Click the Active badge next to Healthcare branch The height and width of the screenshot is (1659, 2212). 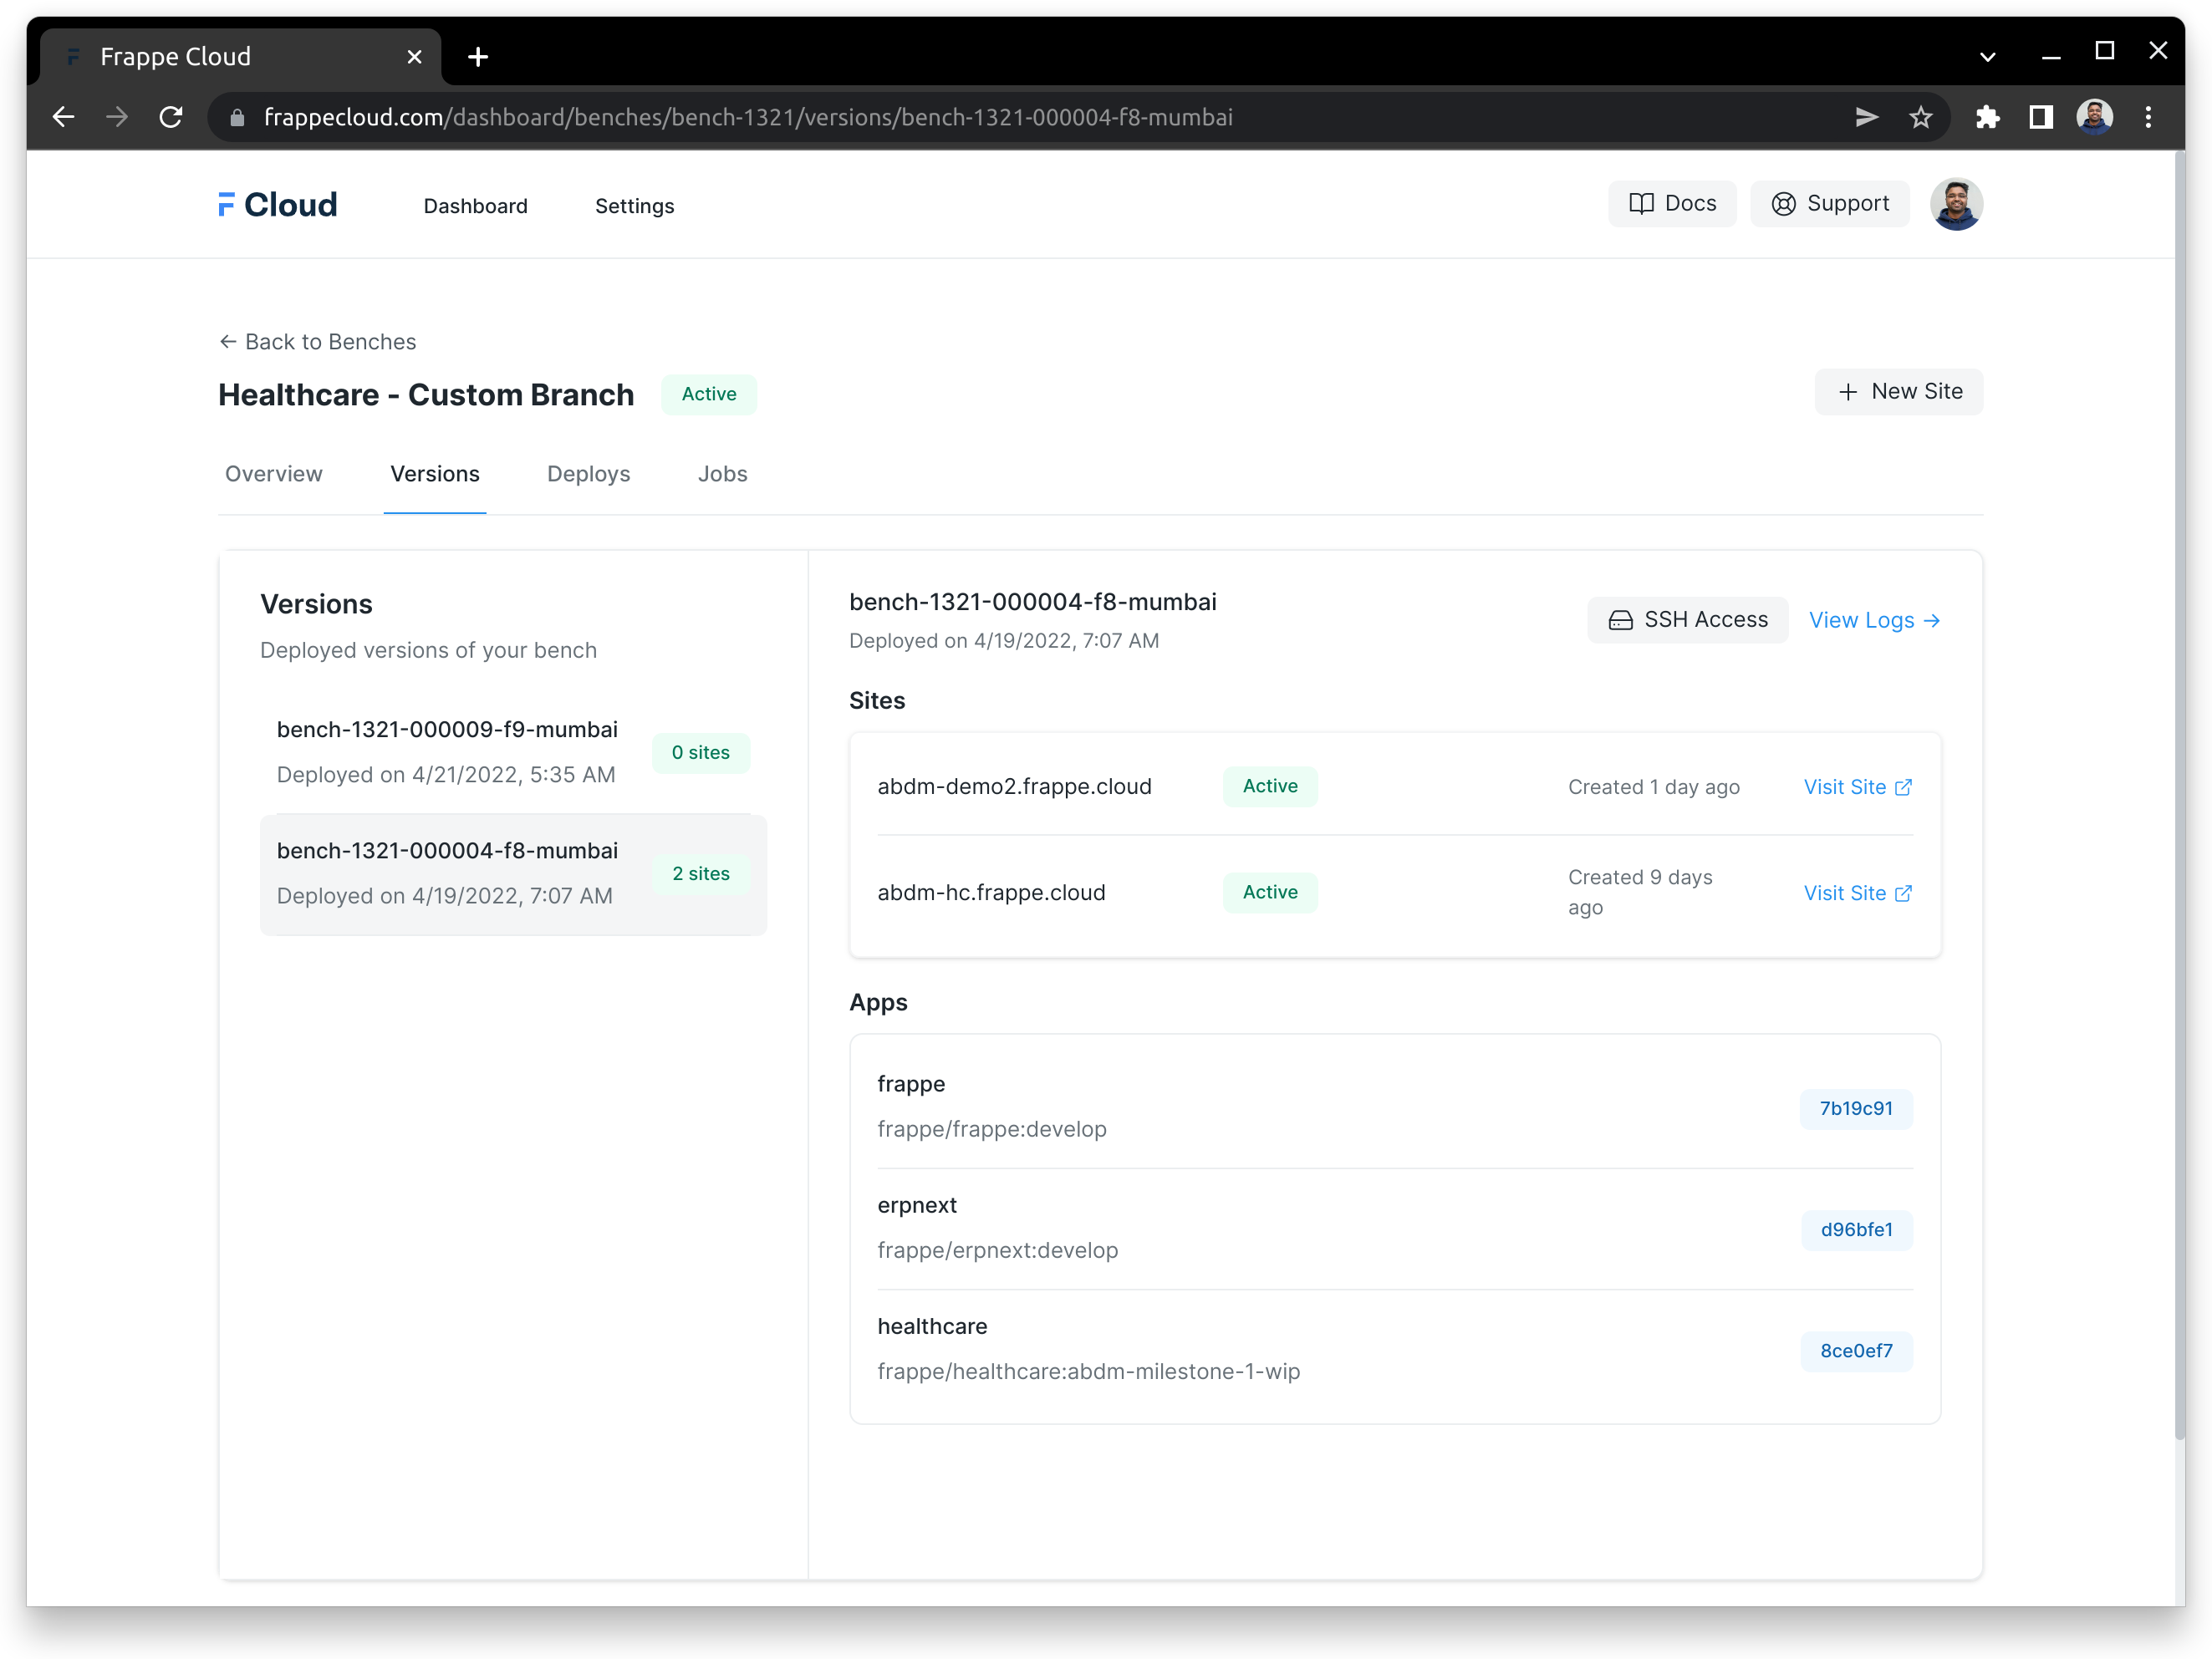pos(708,394)
